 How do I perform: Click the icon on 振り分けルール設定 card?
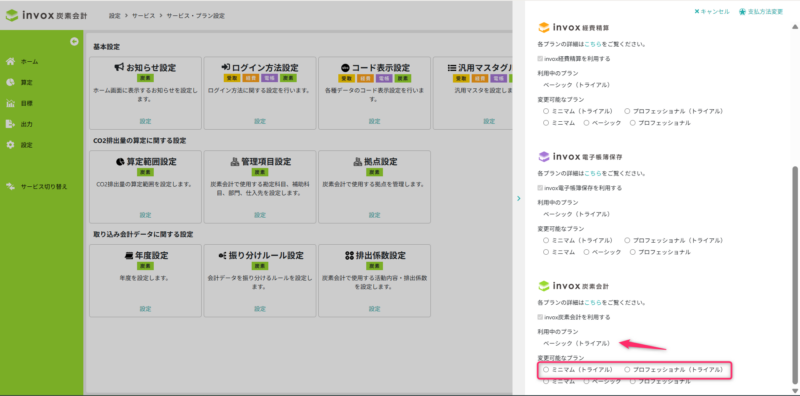coord(222,256)
